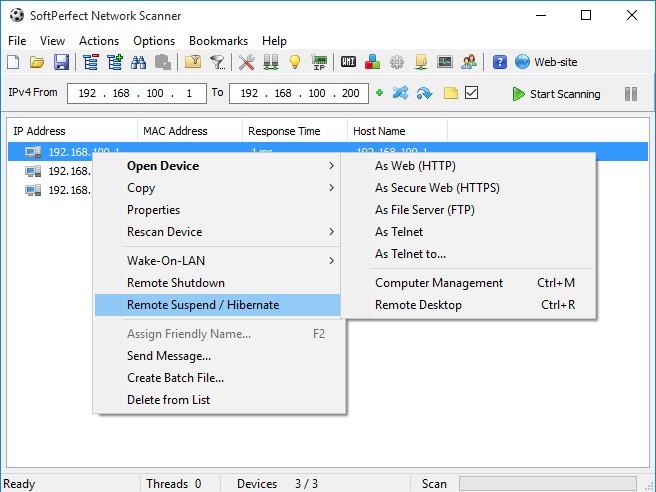Click Start Scanning

[x=556, y=94]
